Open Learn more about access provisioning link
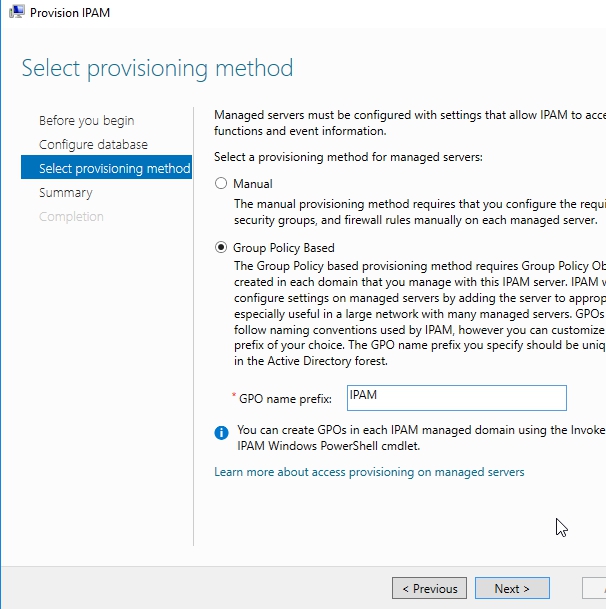Viewport: 606px width, 609px height. 369,472
